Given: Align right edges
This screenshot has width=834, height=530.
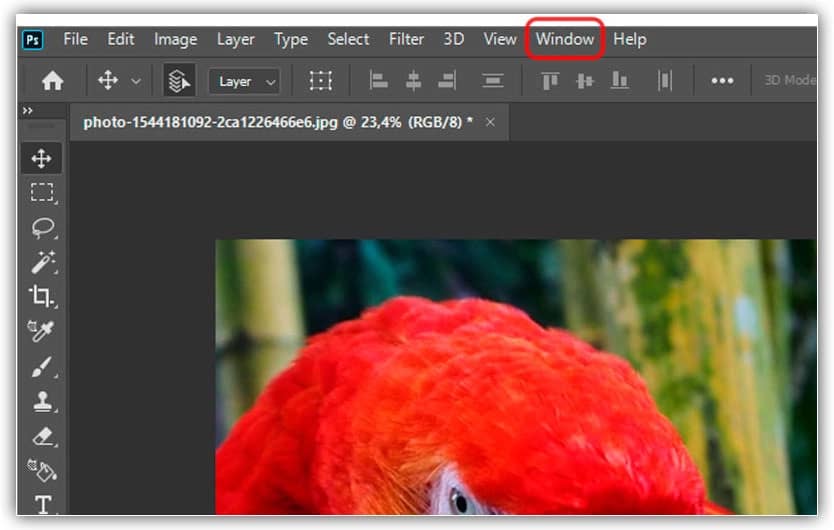Looking at the screenshot, I should pyautogui.click(x=447, y=81).
